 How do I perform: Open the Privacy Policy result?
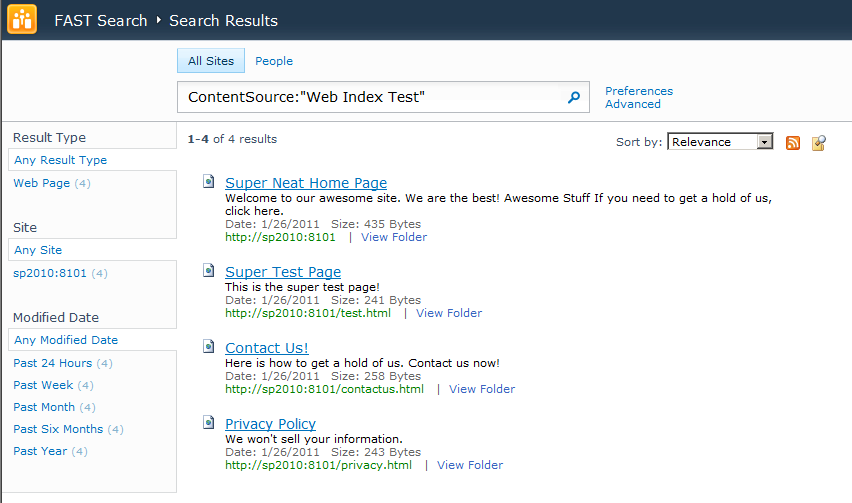point(271,424)
